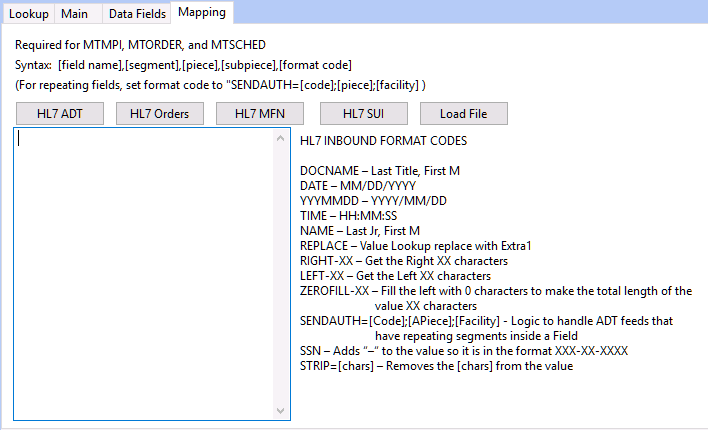Screen dimensions: 708x430
Task: Click the Load File button
Action: click(x=464, y=113)
